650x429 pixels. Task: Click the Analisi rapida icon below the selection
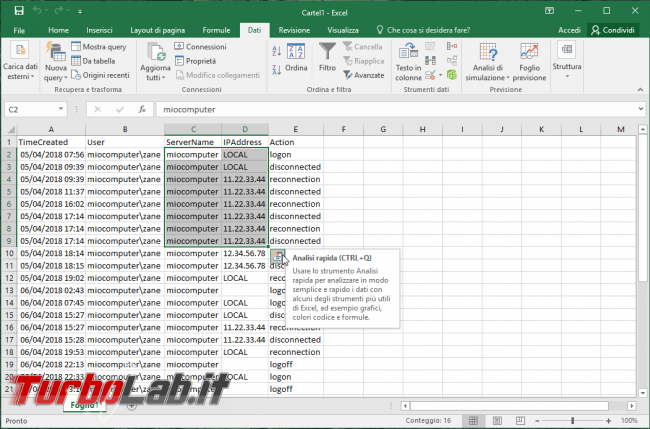(278, 257)
